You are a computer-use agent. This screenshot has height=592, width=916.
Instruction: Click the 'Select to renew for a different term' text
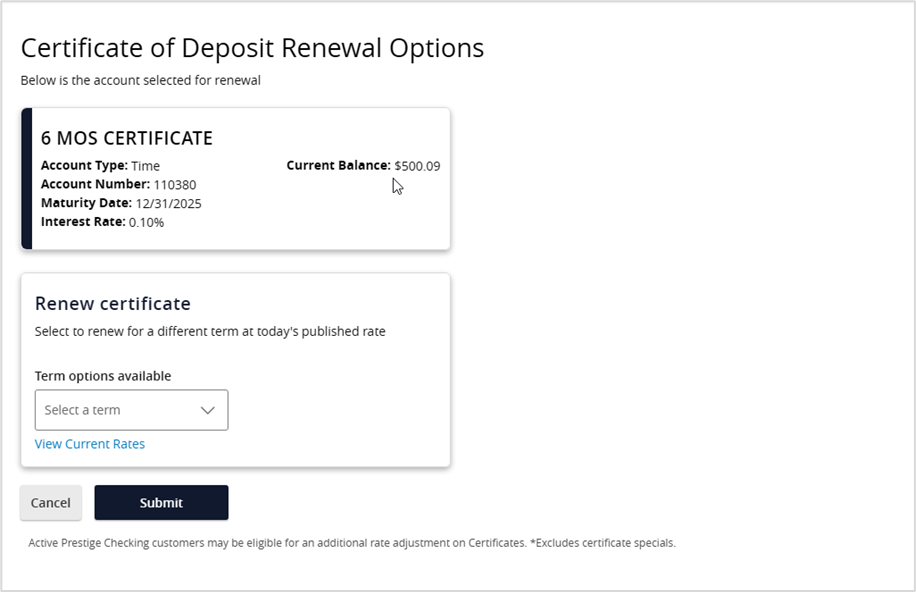click(x=210, y=331)
